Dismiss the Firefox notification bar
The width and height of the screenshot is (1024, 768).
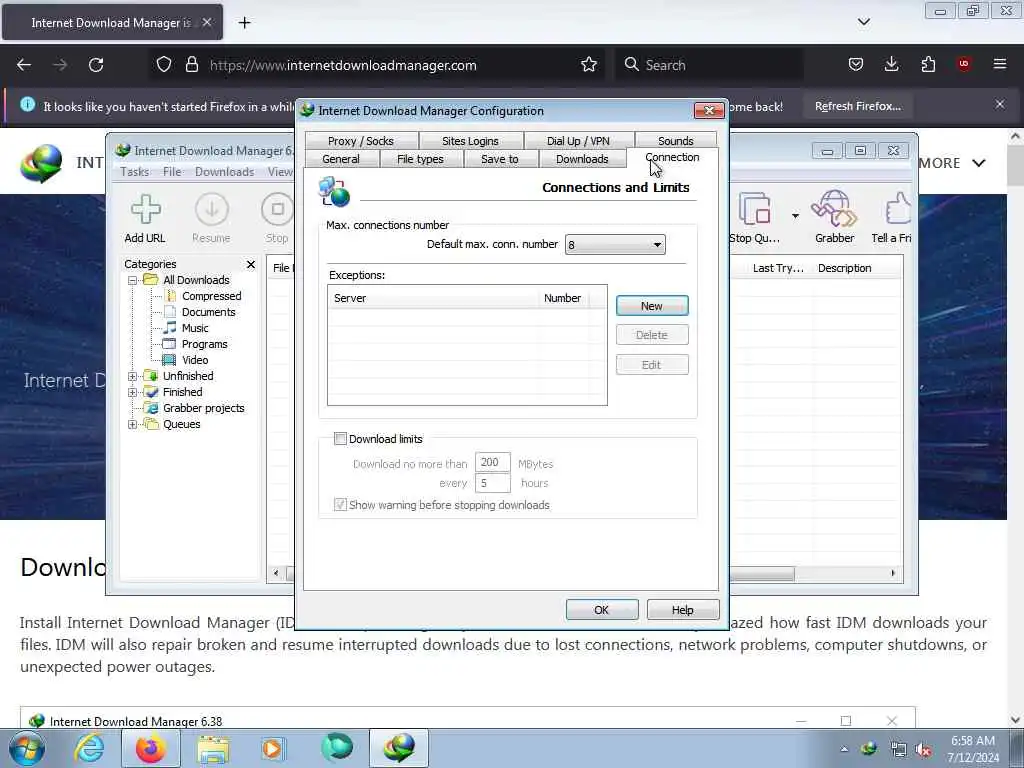pyautogui.click(x=1000, y=104)
